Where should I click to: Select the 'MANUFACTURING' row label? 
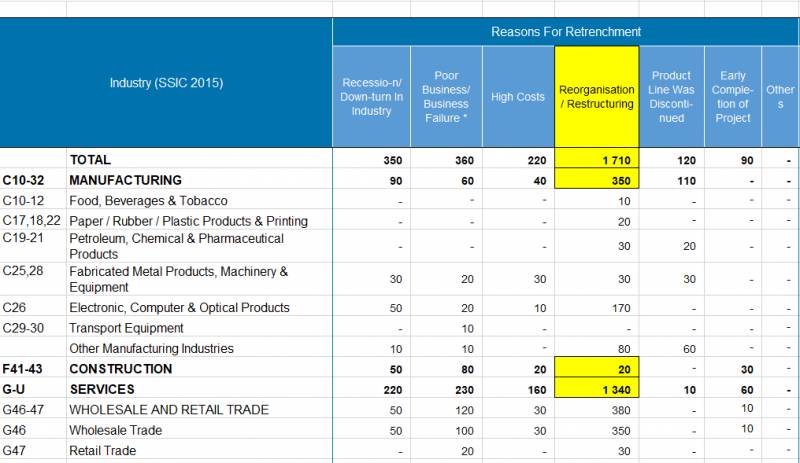coord(125,180)
